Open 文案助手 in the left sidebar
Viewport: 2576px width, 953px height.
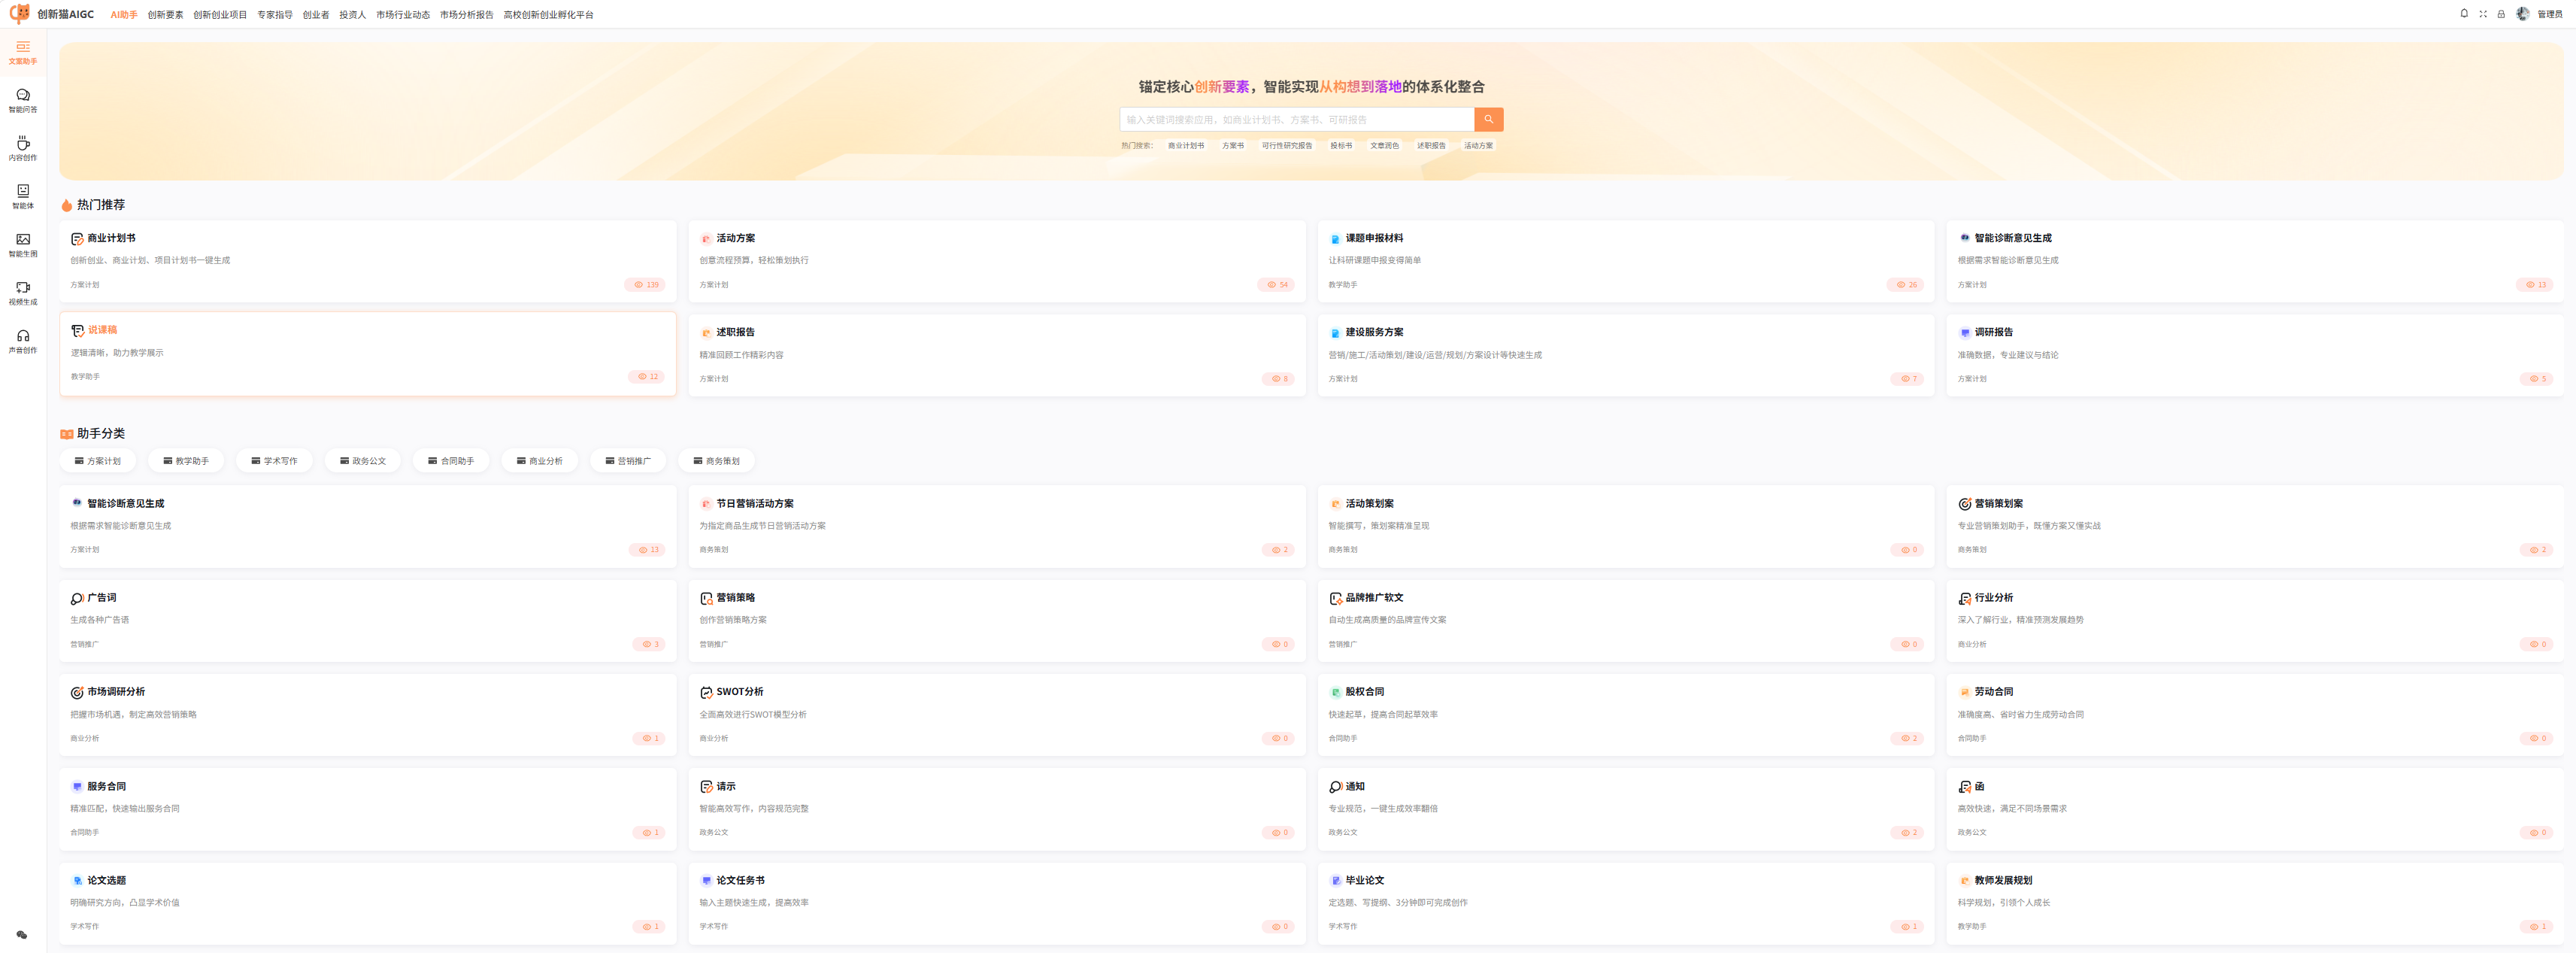(x=23, y=52)
